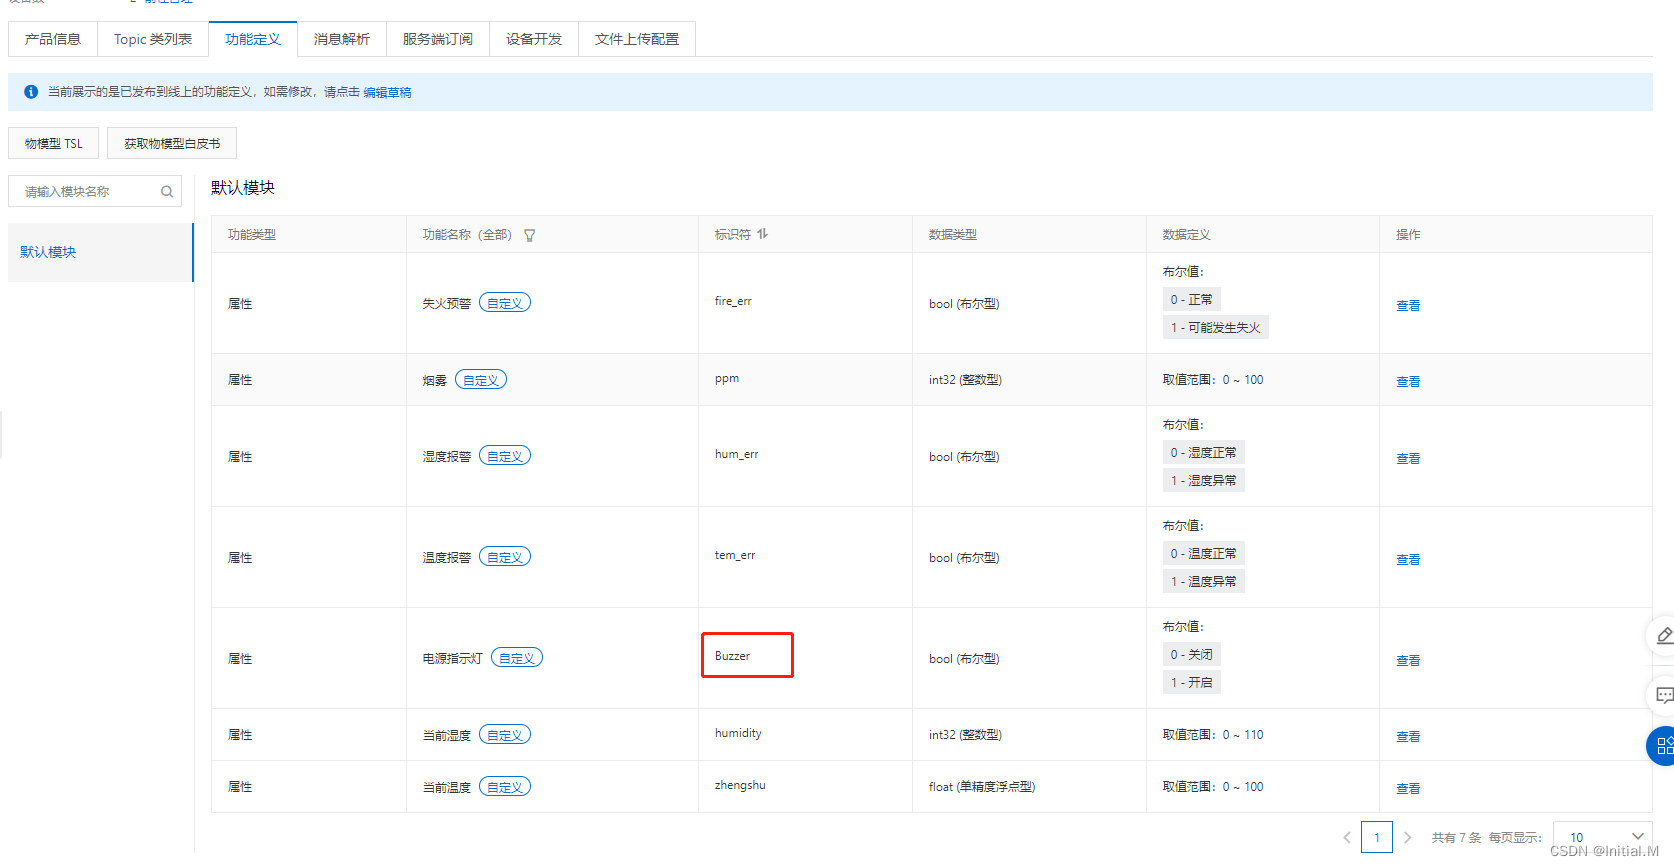Image resolution: width=1674 pixels, height=866 pixels.
Task: Click the 自定义 tag next to 烟雾
Action: pos(481,380)
